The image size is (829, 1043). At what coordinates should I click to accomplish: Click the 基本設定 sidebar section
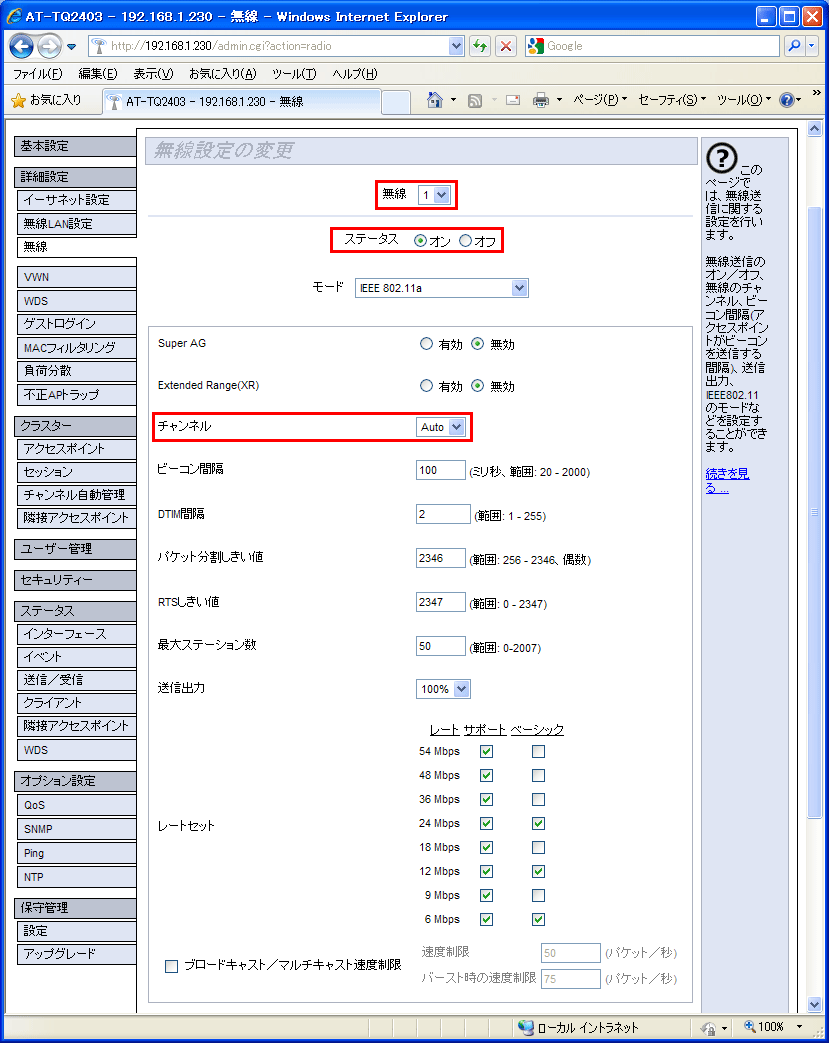[x=75, y=146]
